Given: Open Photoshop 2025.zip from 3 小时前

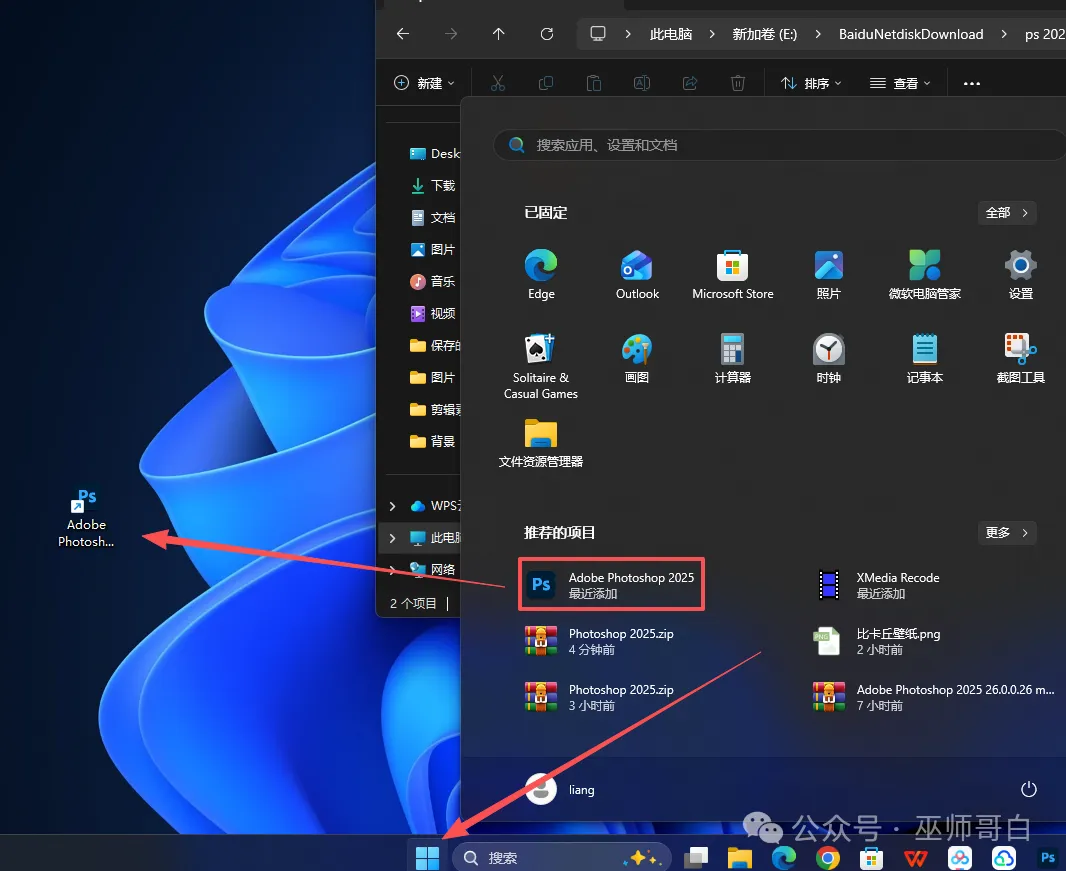Looking at the screenshot, I should 600,697.
